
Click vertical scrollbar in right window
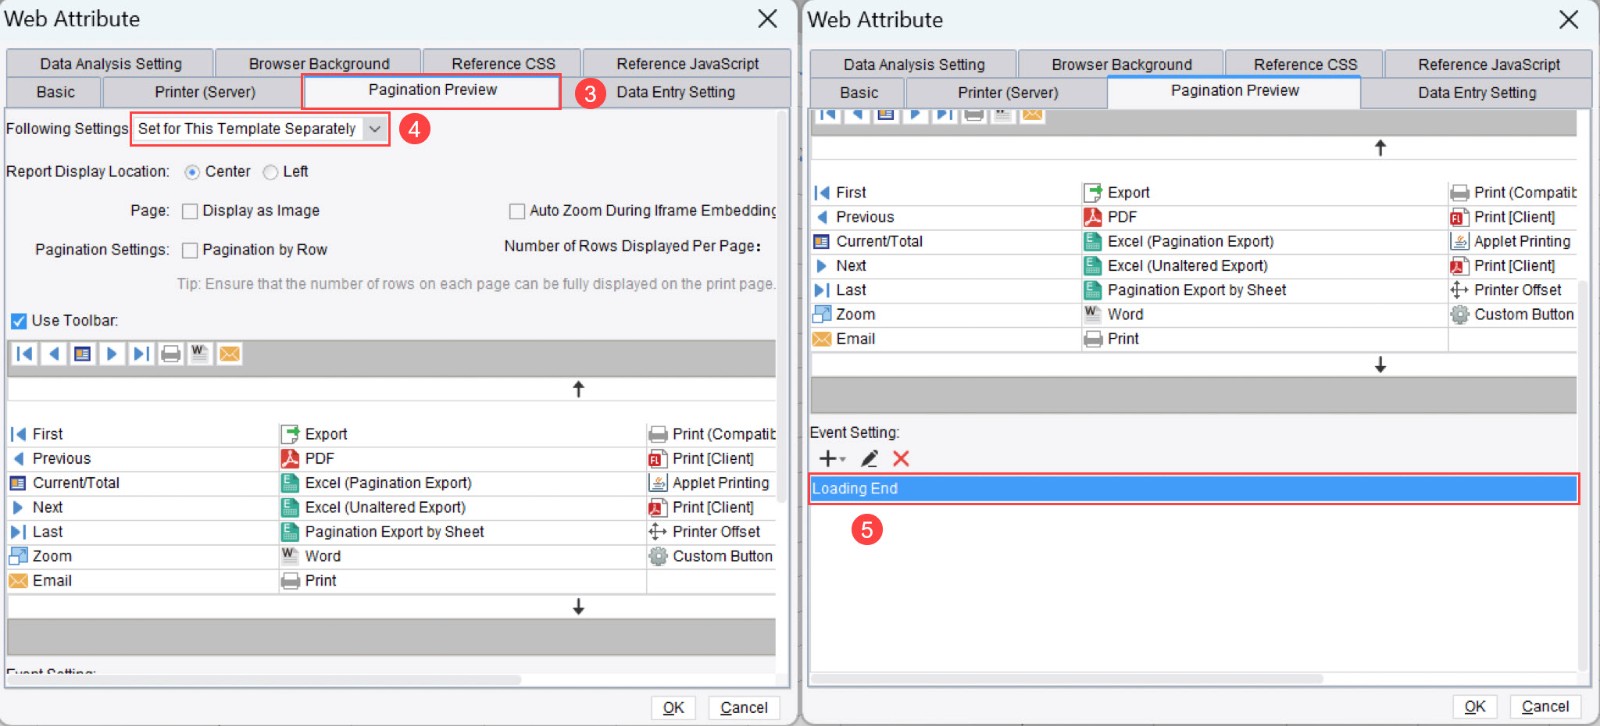1583,475
